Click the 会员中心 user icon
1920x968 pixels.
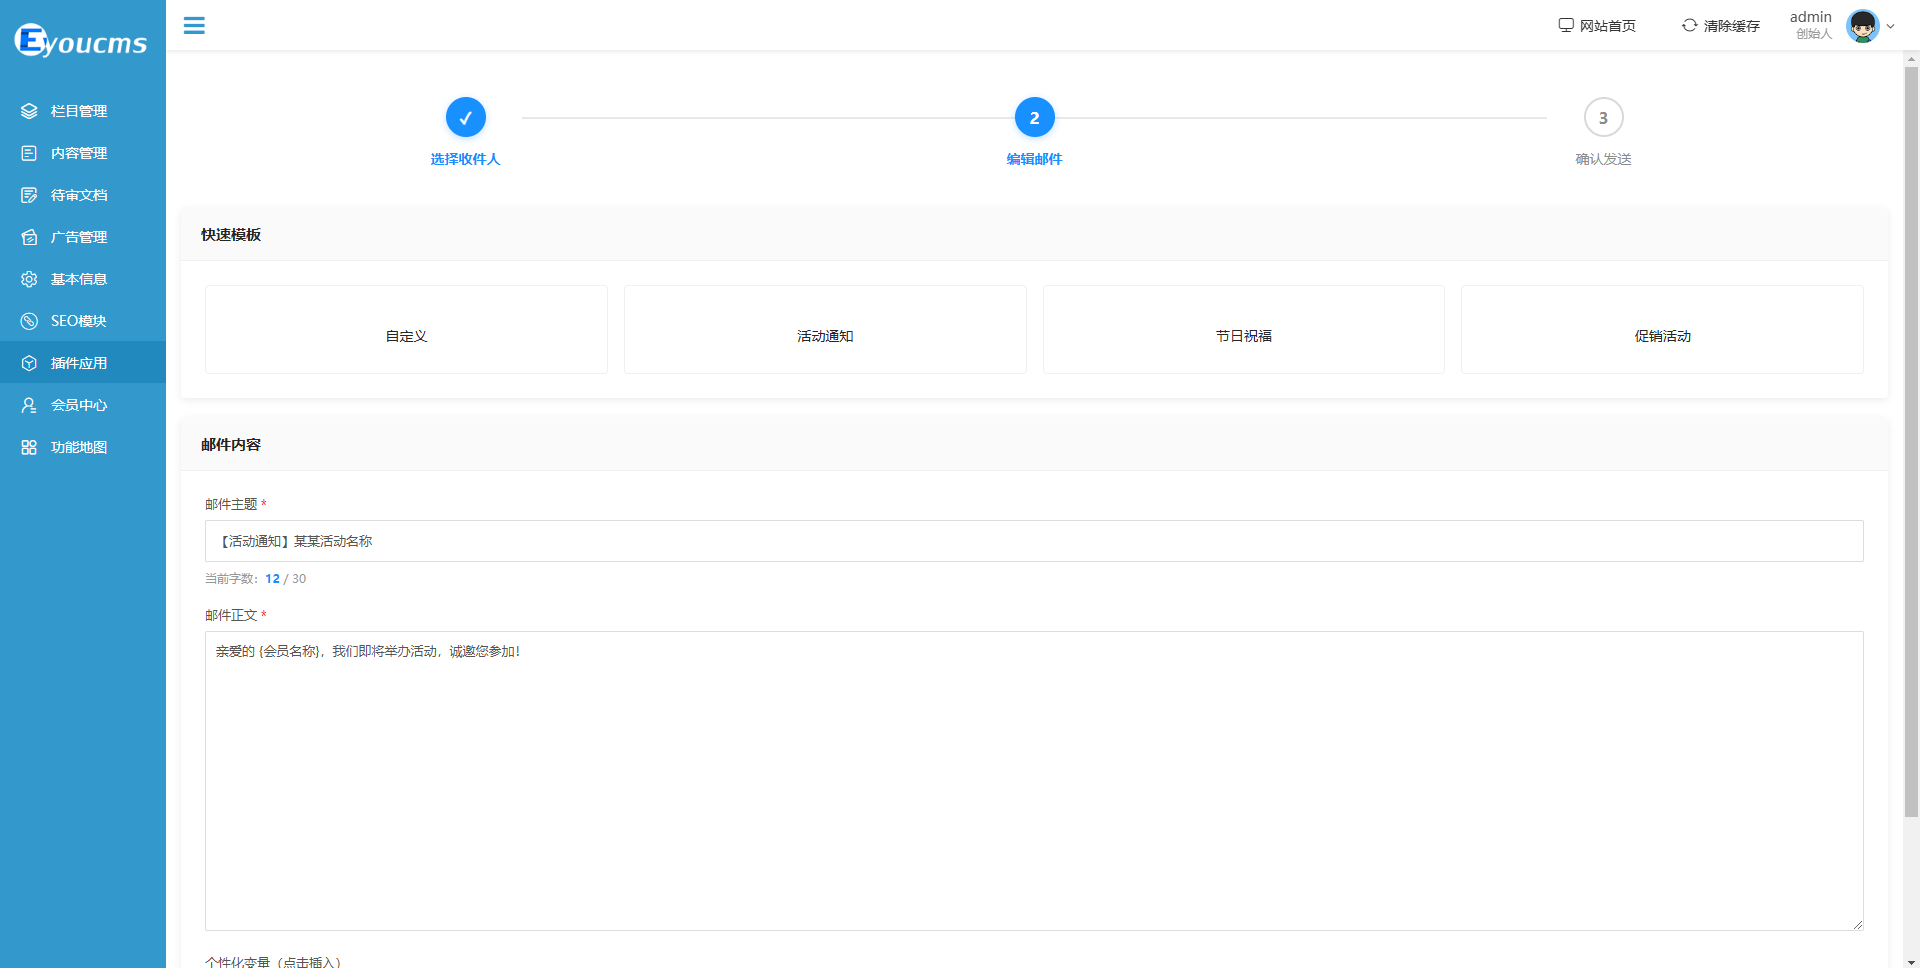[x=29, y=405]
